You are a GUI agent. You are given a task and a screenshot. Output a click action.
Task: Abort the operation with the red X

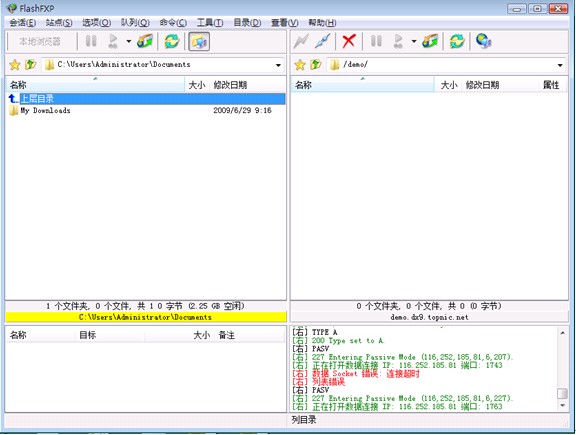(x=349, y=41)
